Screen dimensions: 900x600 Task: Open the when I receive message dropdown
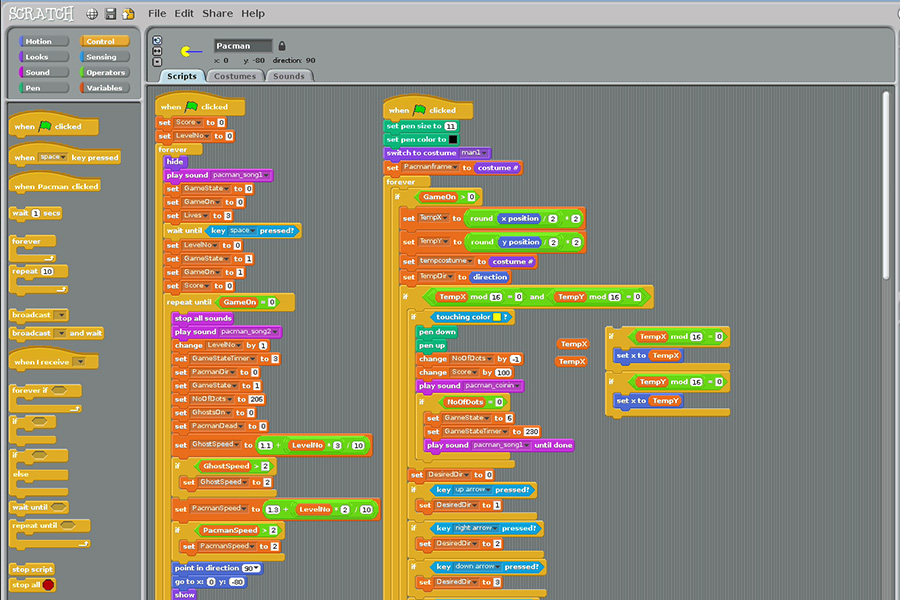pyautogui.click(x=79, y=362)
